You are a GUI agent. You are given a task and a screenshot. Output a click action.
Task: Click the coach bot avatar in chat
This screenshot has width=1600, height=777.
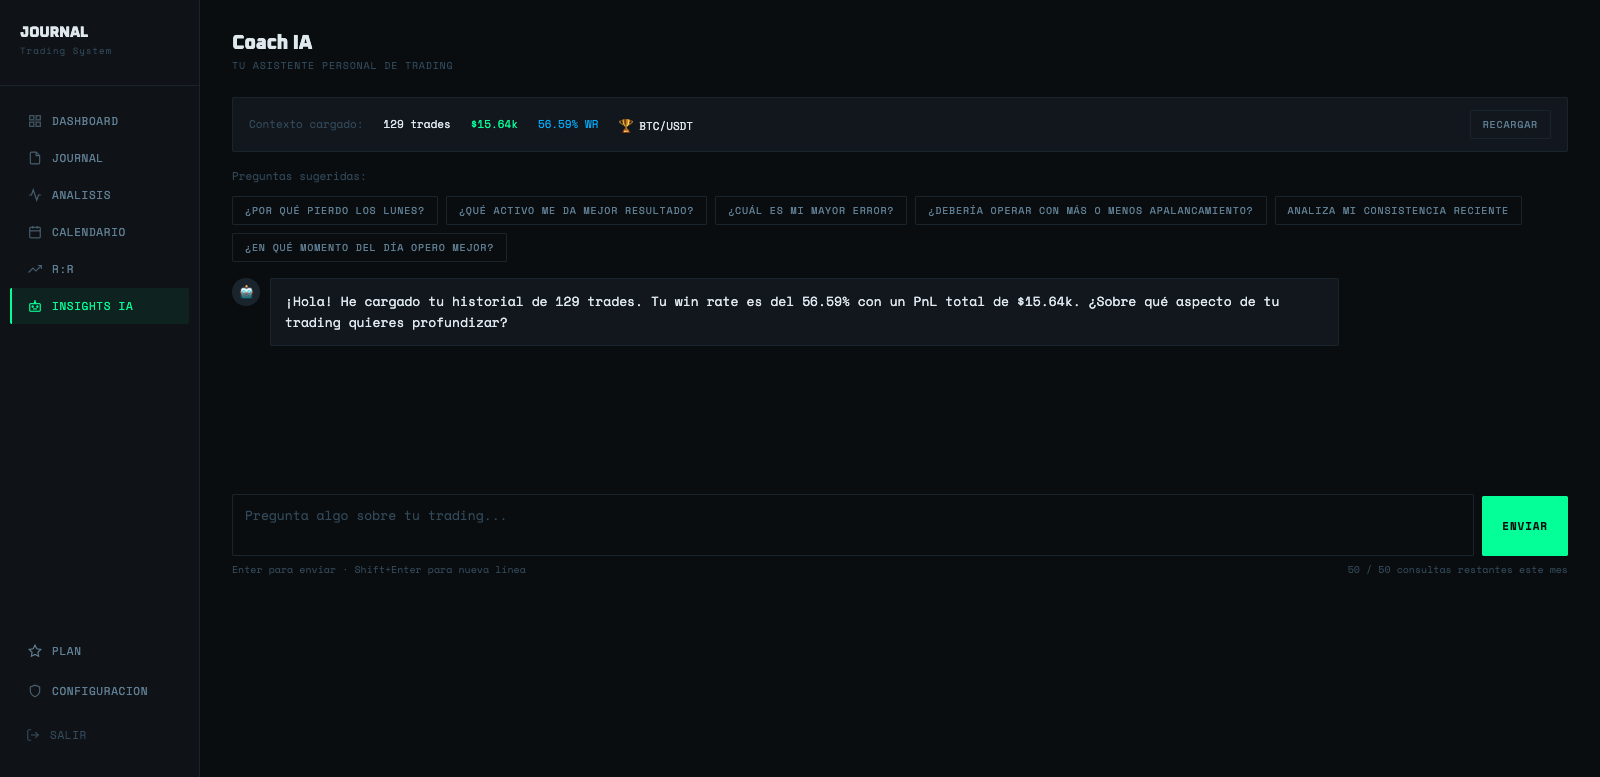tap(246, 292)
